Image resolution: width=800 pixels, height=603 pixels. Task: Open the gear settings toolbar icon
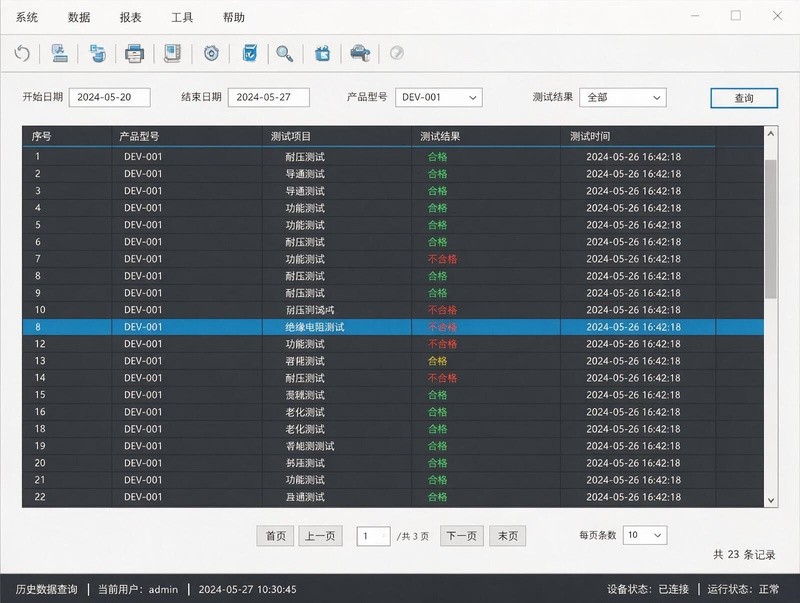click(x=211, y=53)
